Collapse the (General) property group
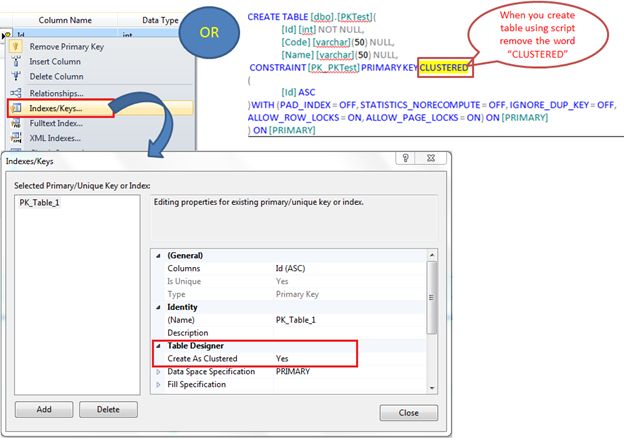This screenshot has height=438, width=624. (x=158, y=256)
